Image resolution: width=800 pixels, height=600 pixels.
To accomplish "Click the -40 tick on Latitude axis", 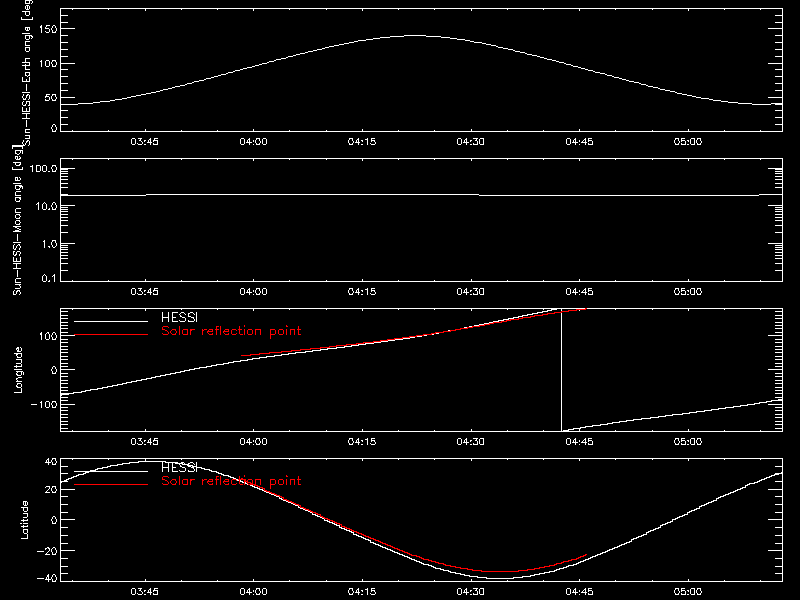I will pyautogui.click(x=47, y=579).
